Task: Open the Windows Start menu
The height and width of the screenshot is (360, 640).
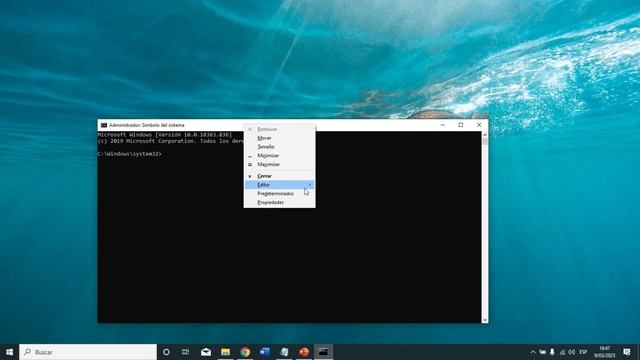Action: click(x=9, y=352)
